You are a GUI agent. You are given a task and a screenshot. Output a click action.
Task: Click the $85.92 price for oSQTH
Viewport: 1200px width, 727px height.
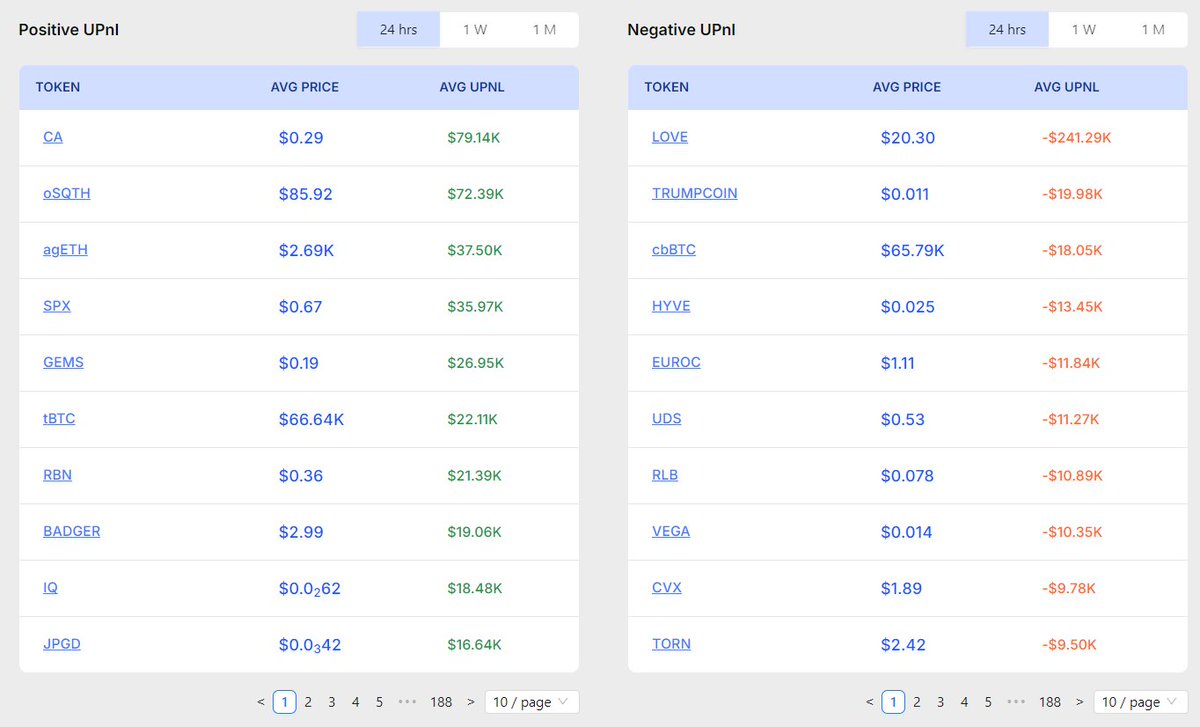305,194
